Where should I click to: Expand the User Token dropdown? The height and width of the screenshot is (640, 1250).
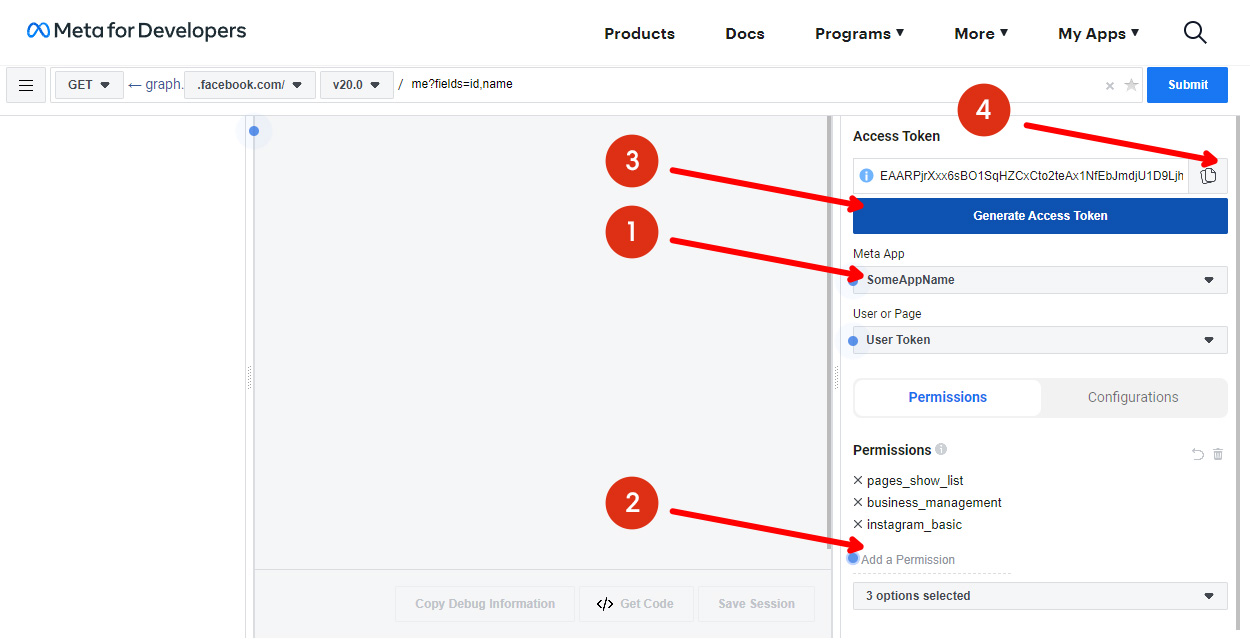pos(1040,340)
